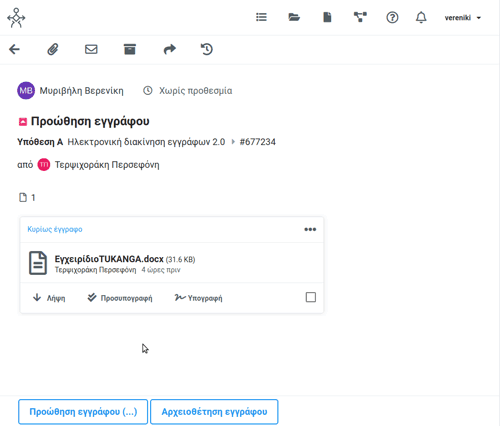Open the task list icon in header
This screenshot has width=500, height=426.
point(261,17)
